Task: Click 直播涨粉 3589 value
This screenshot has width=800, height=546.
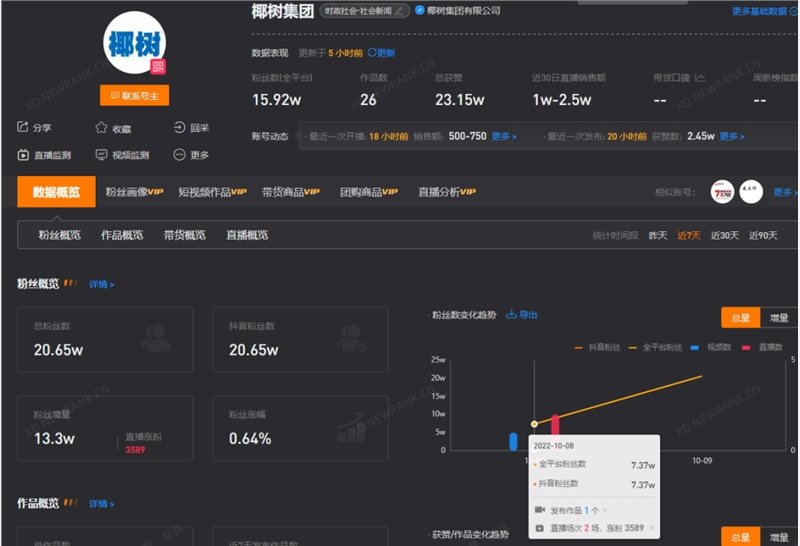Action: 135,450
